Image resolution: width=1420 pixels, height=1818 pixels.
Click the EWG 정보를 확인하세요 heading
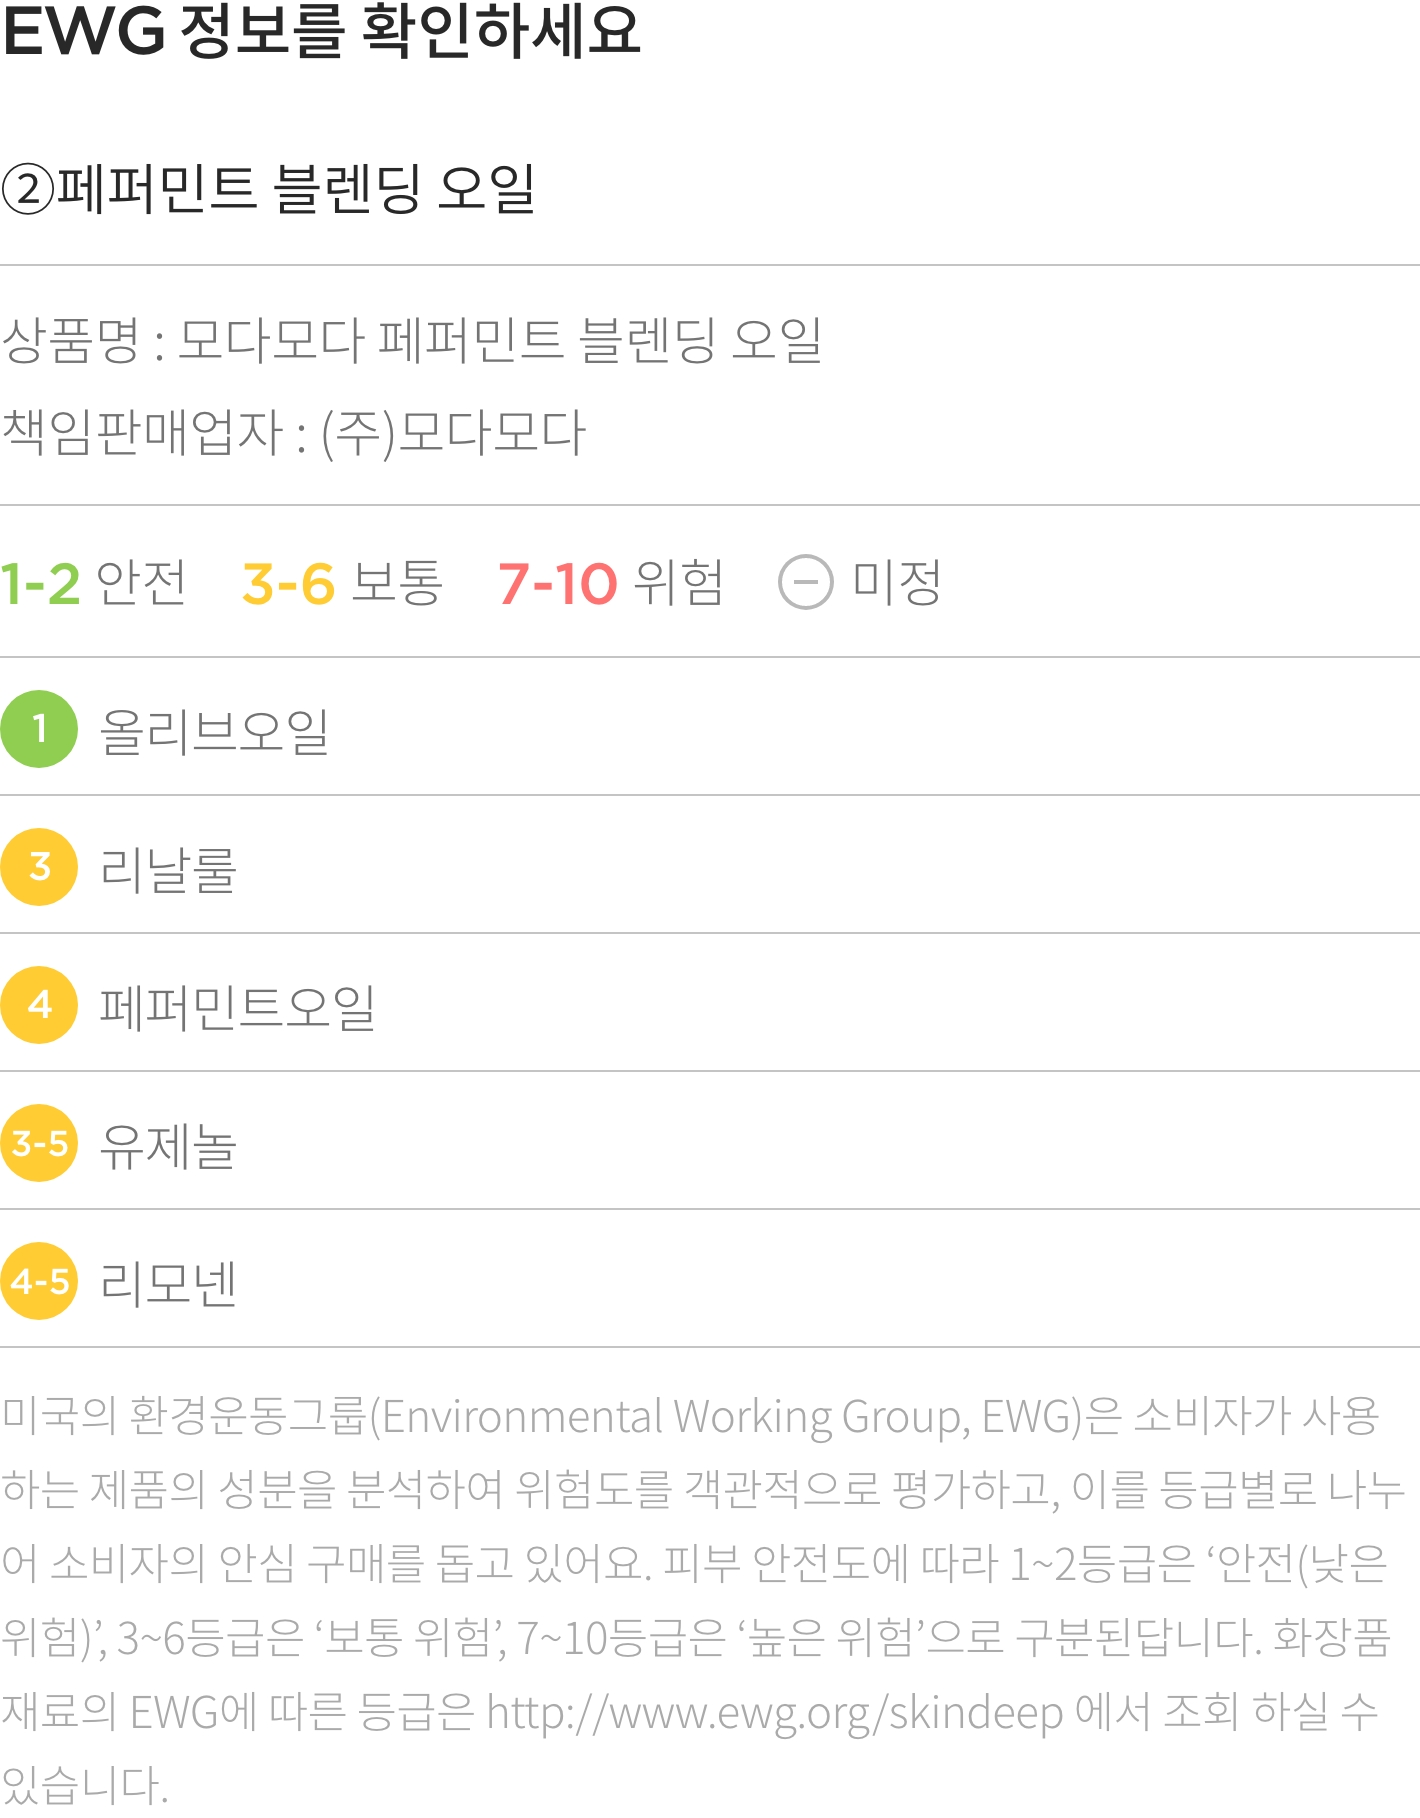point(321,30)
